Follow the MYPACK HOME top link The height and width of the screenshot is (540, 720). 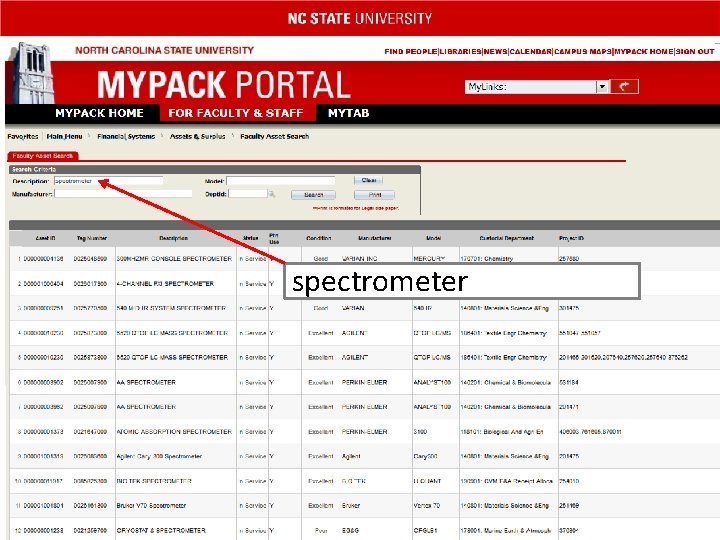[644, 51]
